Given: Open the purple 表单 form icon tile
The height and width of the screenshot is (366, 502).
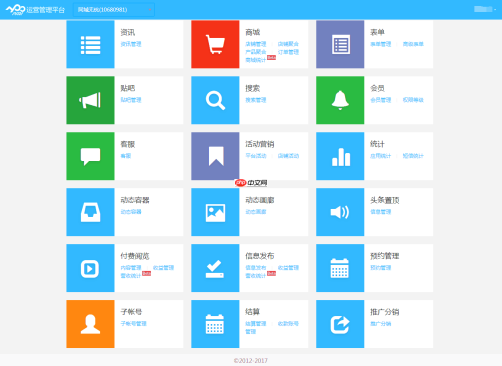Looking at the screenshot, I should (x=340, y=44).
